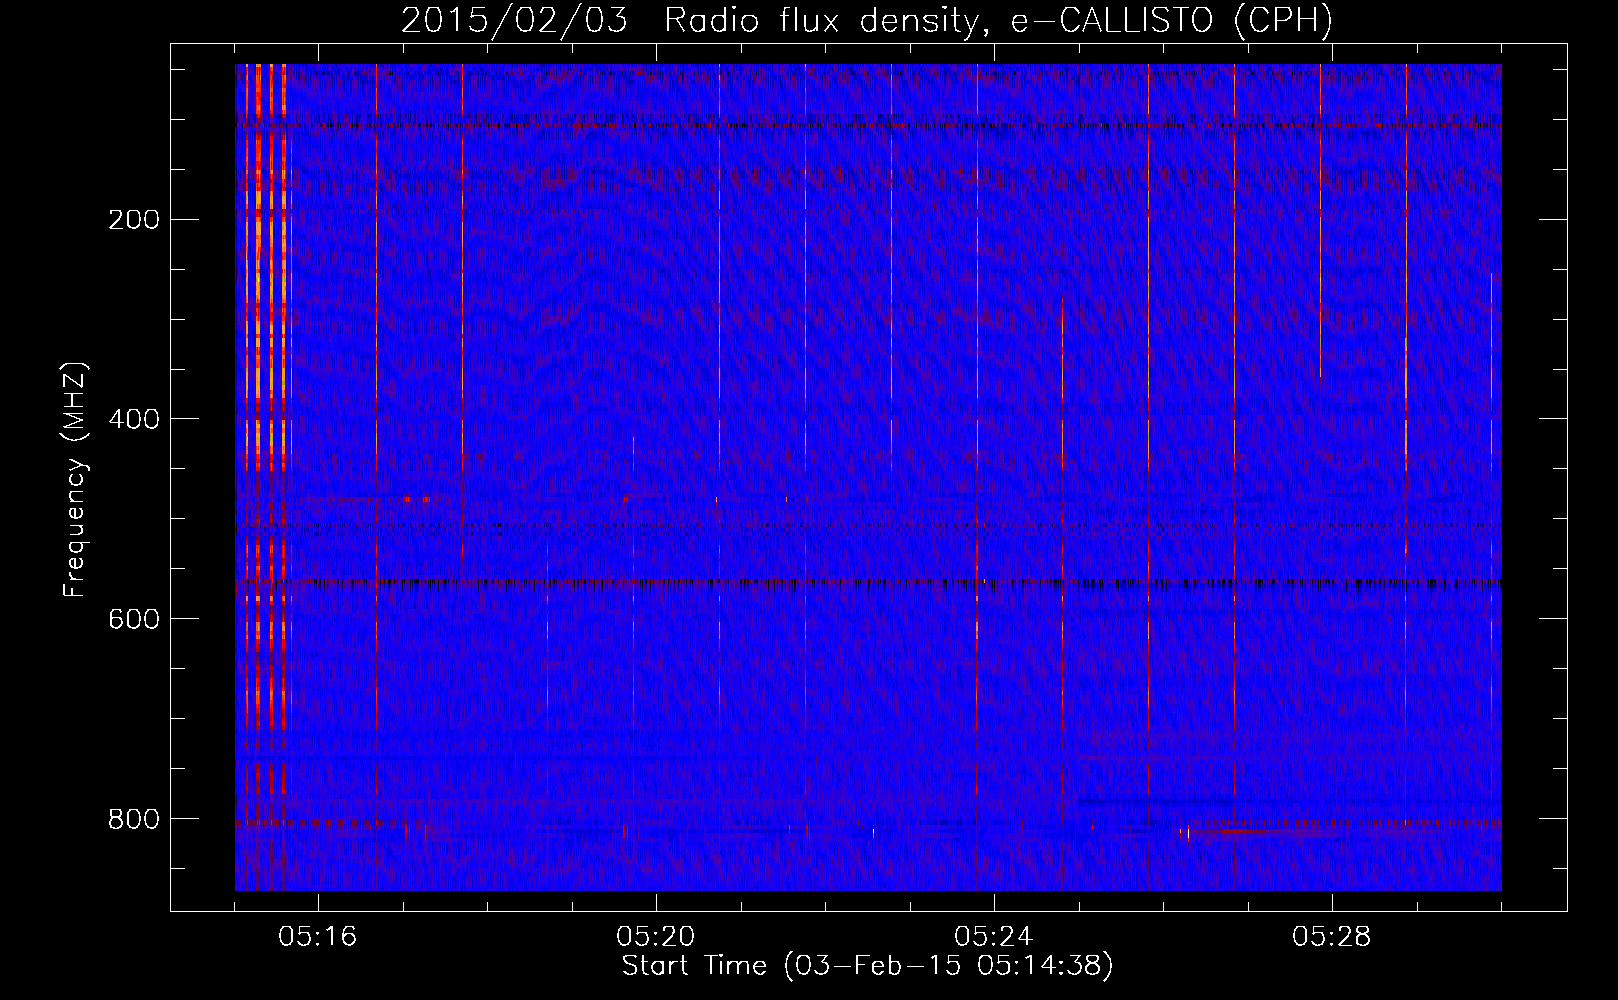Click the plot title '2015/02/03 Radio flux density'
Image resolution: width=1618 pixels, height=1000 pixels.
[x=866, y=21]
